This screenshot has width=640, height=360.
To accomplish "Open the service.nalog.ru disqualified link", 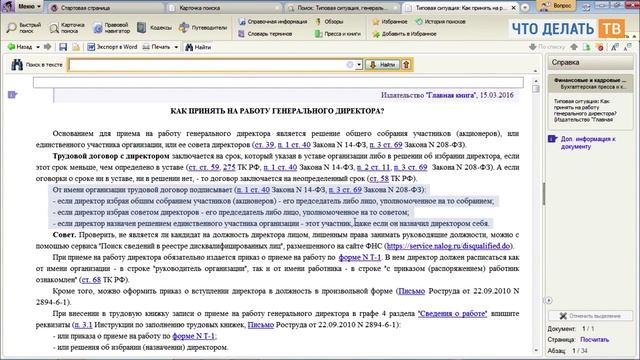I will 448,246.
